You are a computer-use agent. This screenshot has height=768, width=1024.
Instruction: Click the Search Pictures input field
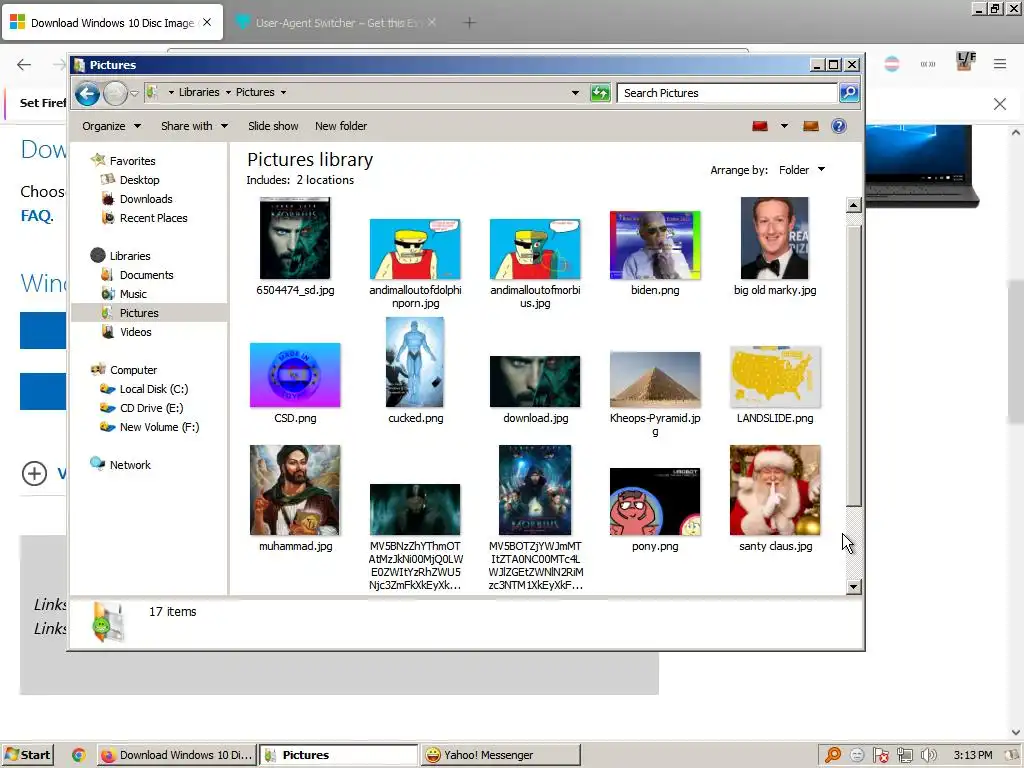[728, 93]
